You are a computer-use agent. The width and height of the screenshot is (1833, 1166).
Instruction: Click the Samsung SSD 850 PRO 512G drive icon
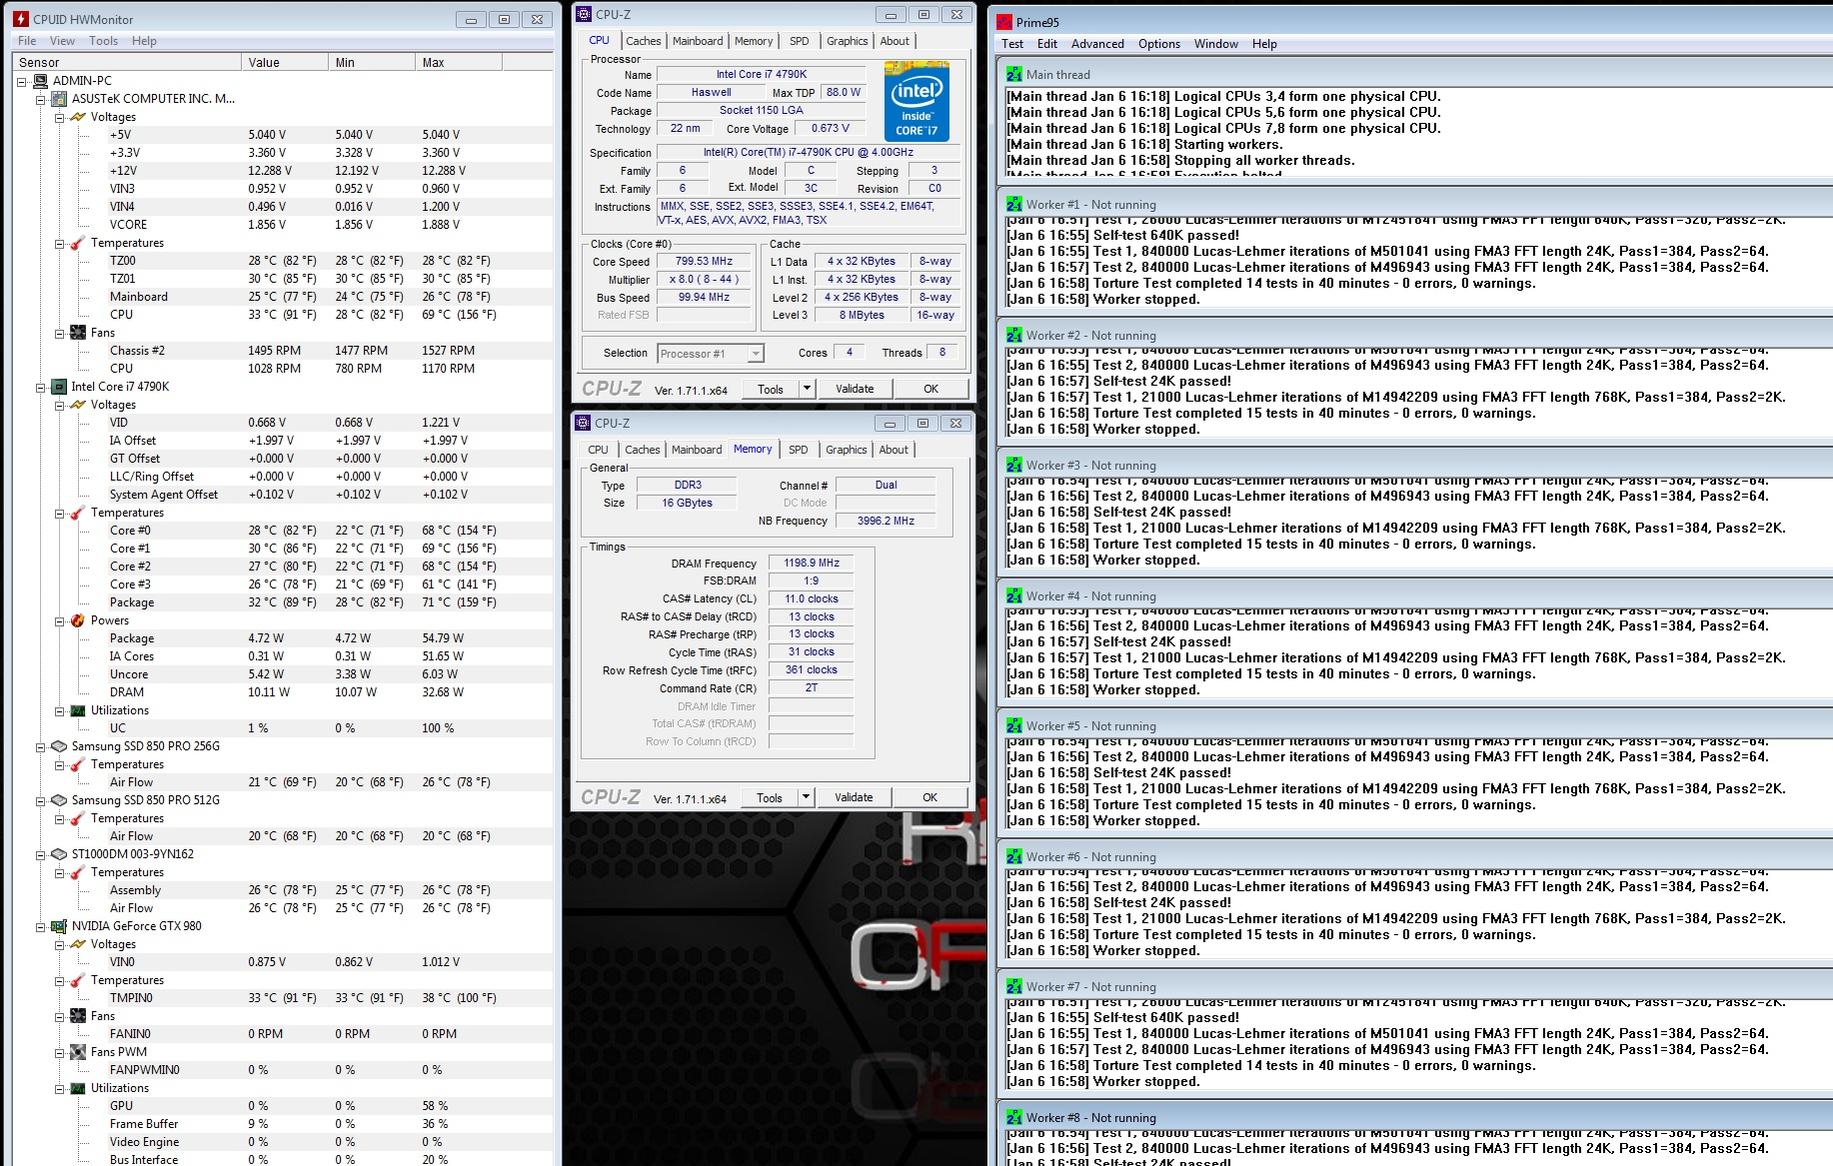(x=59, y=801)
